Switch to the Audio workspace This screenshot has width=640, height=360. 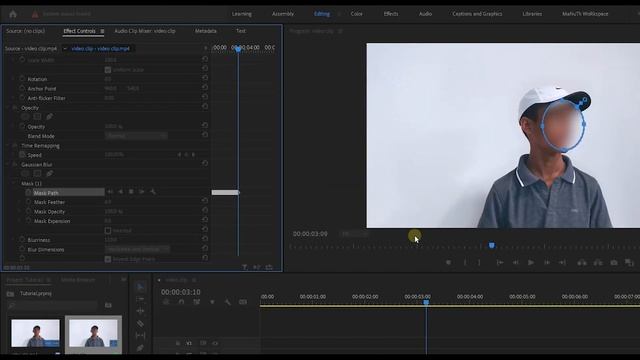425,14
